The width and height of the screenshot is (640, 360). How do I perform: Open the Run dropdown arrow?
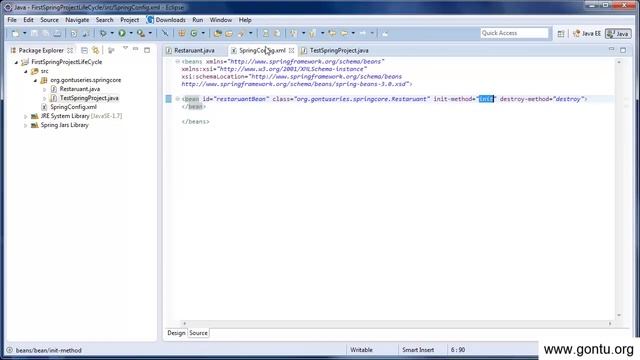(131, 33)
